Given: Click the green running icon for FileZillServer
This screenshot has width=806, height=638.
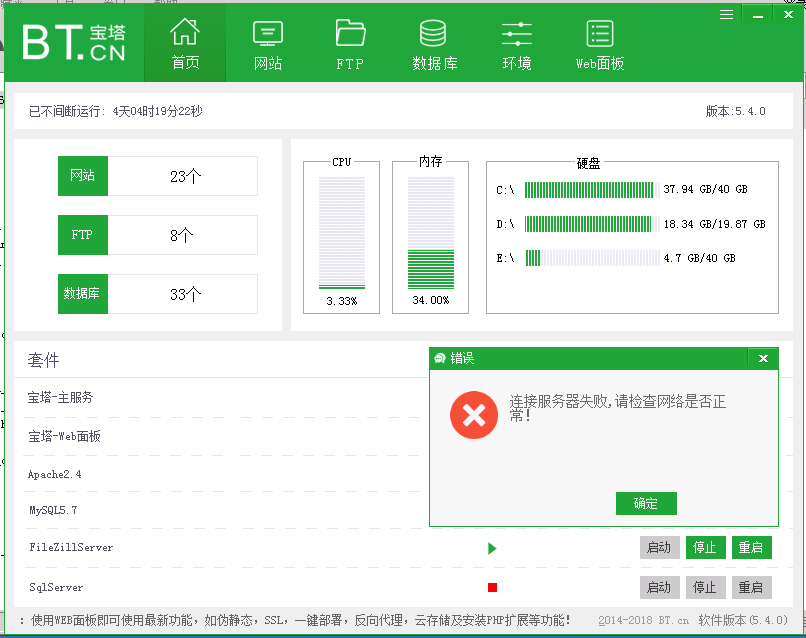Looking at the screenshot, I should pyautogui.click(x=492, y=549).
